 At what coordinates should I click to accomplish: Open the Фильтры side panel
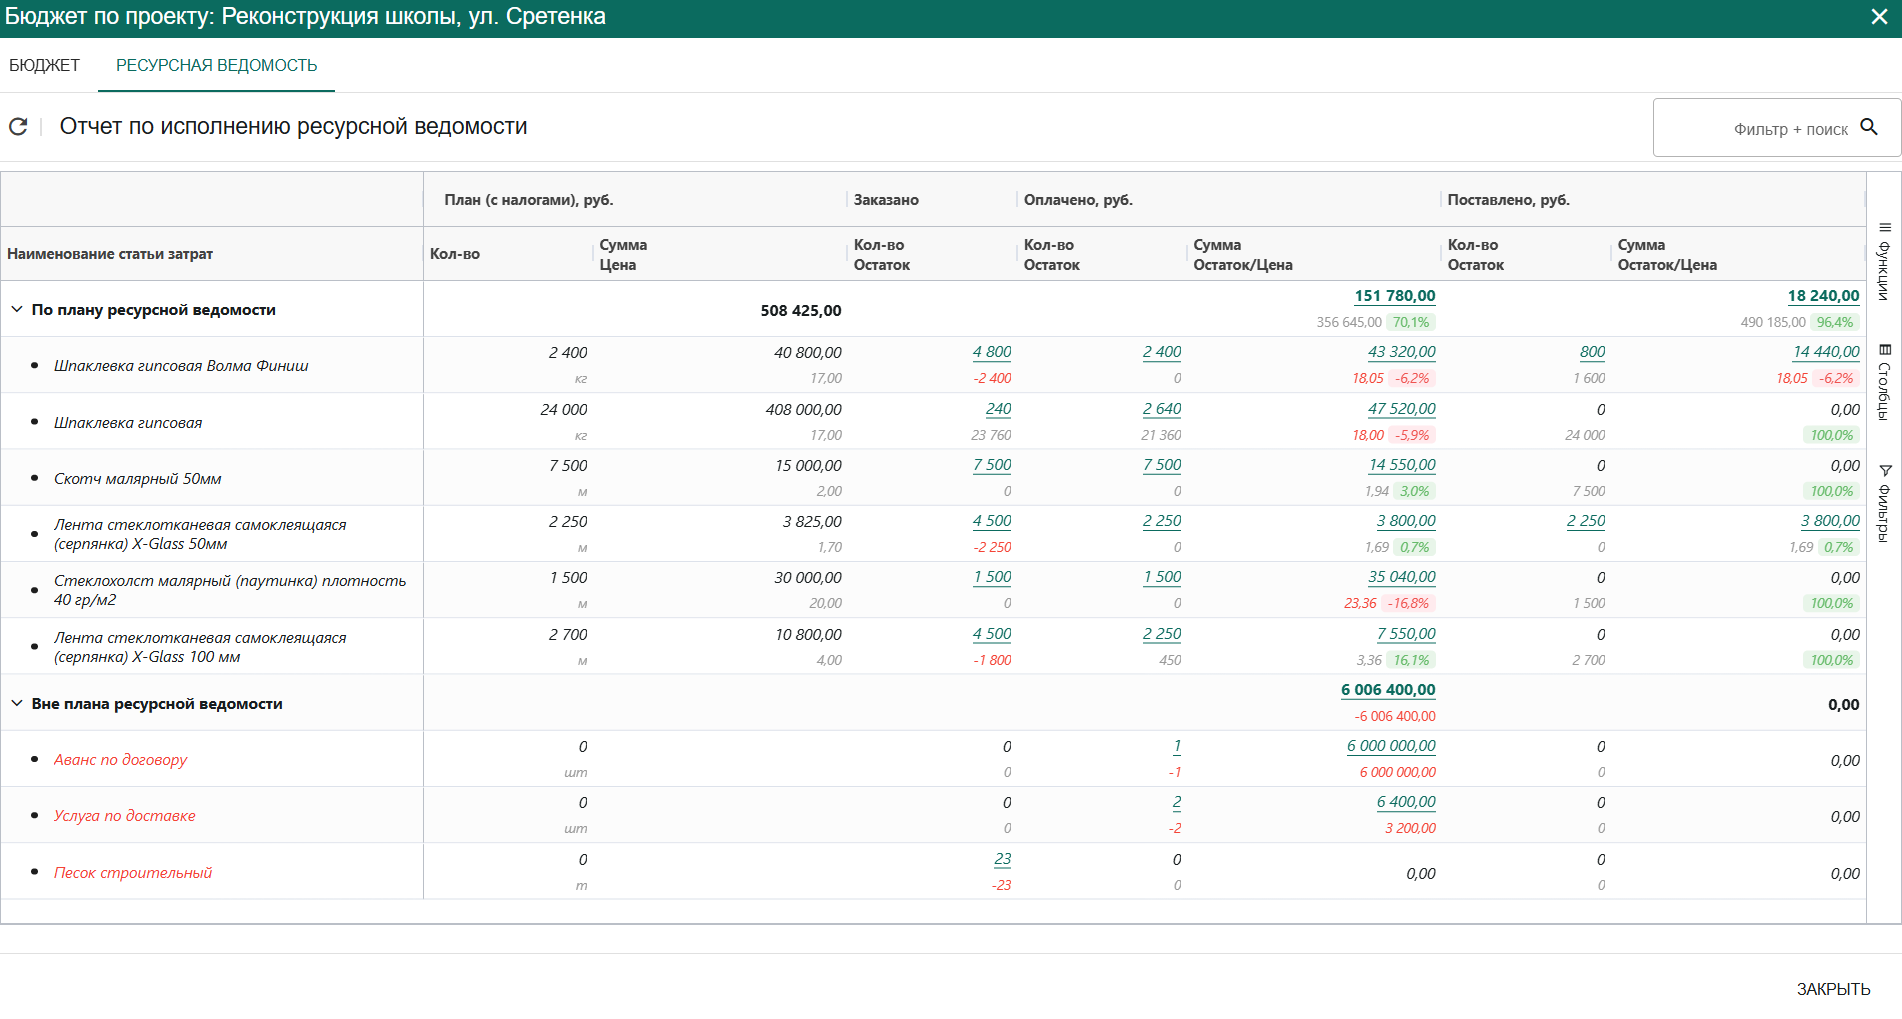click(1884, 503)
